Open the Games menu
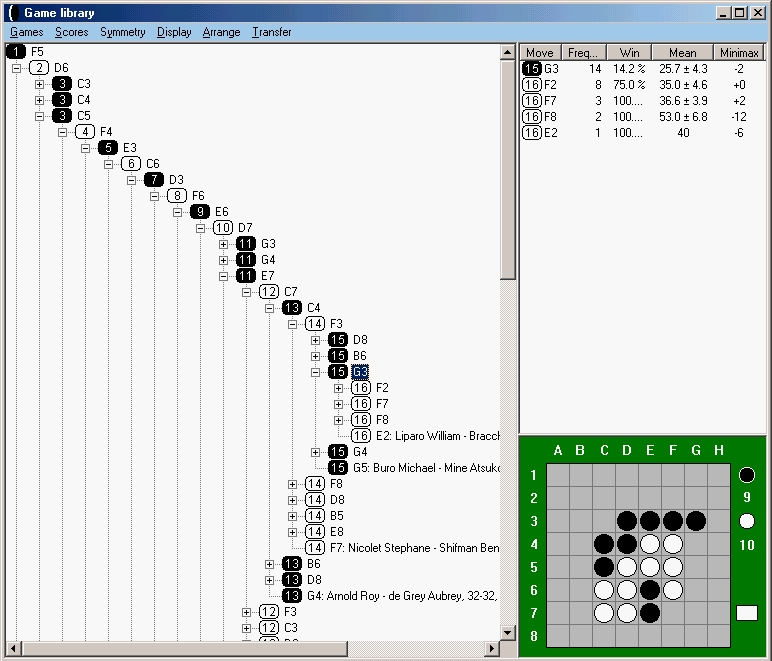The height and width of the screenshot is (661, 772). coord(26,32)
